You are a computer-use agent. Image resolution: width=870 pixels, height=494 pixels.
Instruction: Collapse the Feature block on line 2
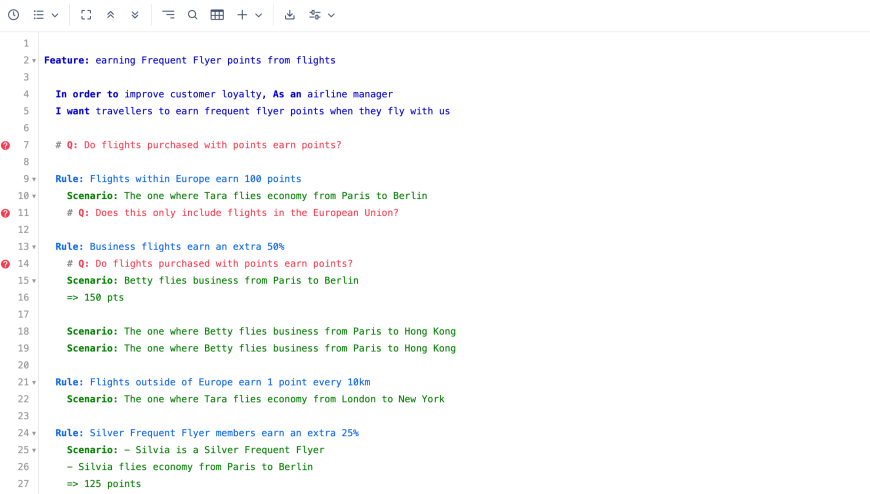point(35,61)
